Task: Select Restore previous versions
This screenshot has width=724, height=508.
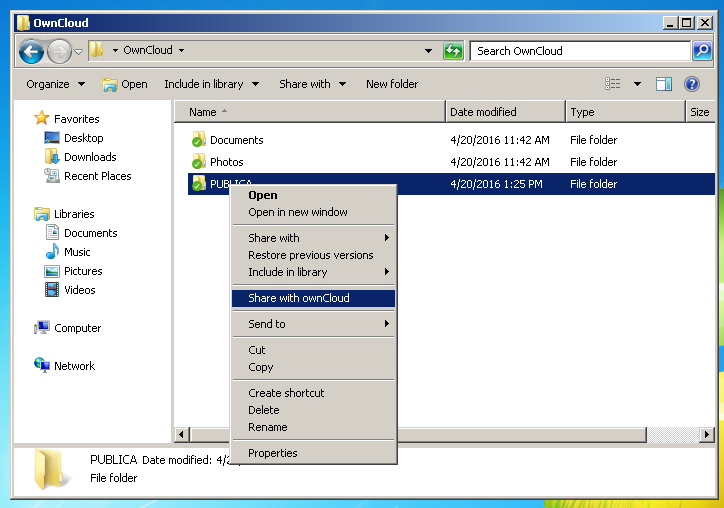Action: 314,255
